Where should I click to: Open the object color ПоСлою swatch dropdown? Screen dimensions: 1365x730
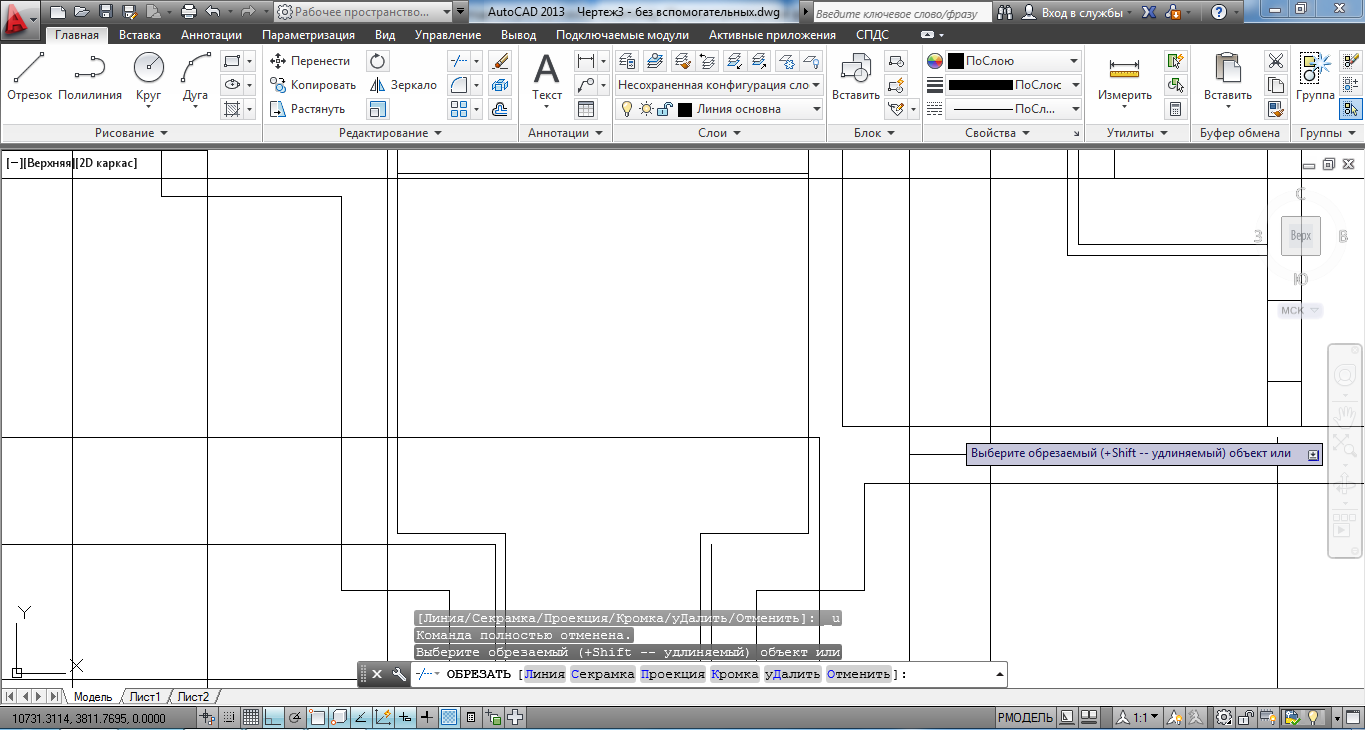[x=1015, y=61]
